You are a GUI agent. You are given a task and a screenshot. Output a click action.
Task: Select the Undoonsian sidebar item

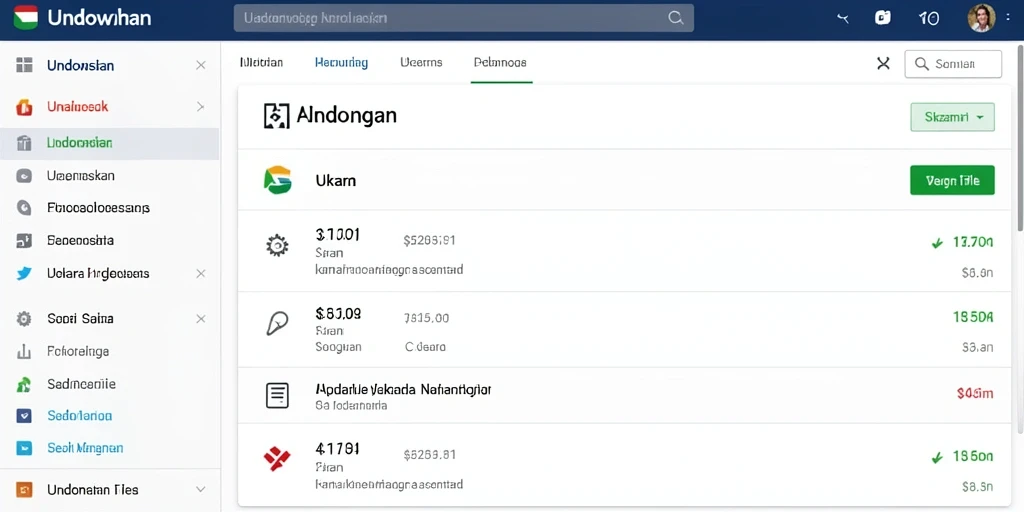pos(110,143)
